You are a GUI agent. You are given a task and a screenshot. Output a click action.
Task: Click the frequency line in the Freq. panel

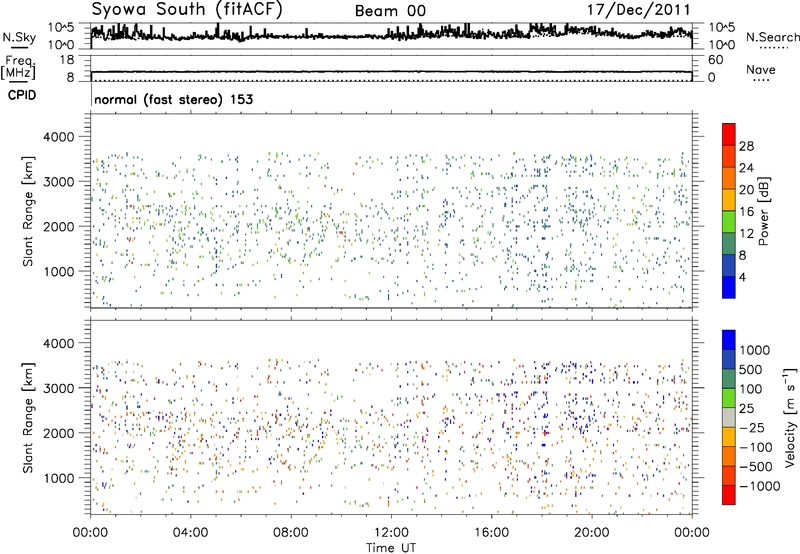(391, 72)
